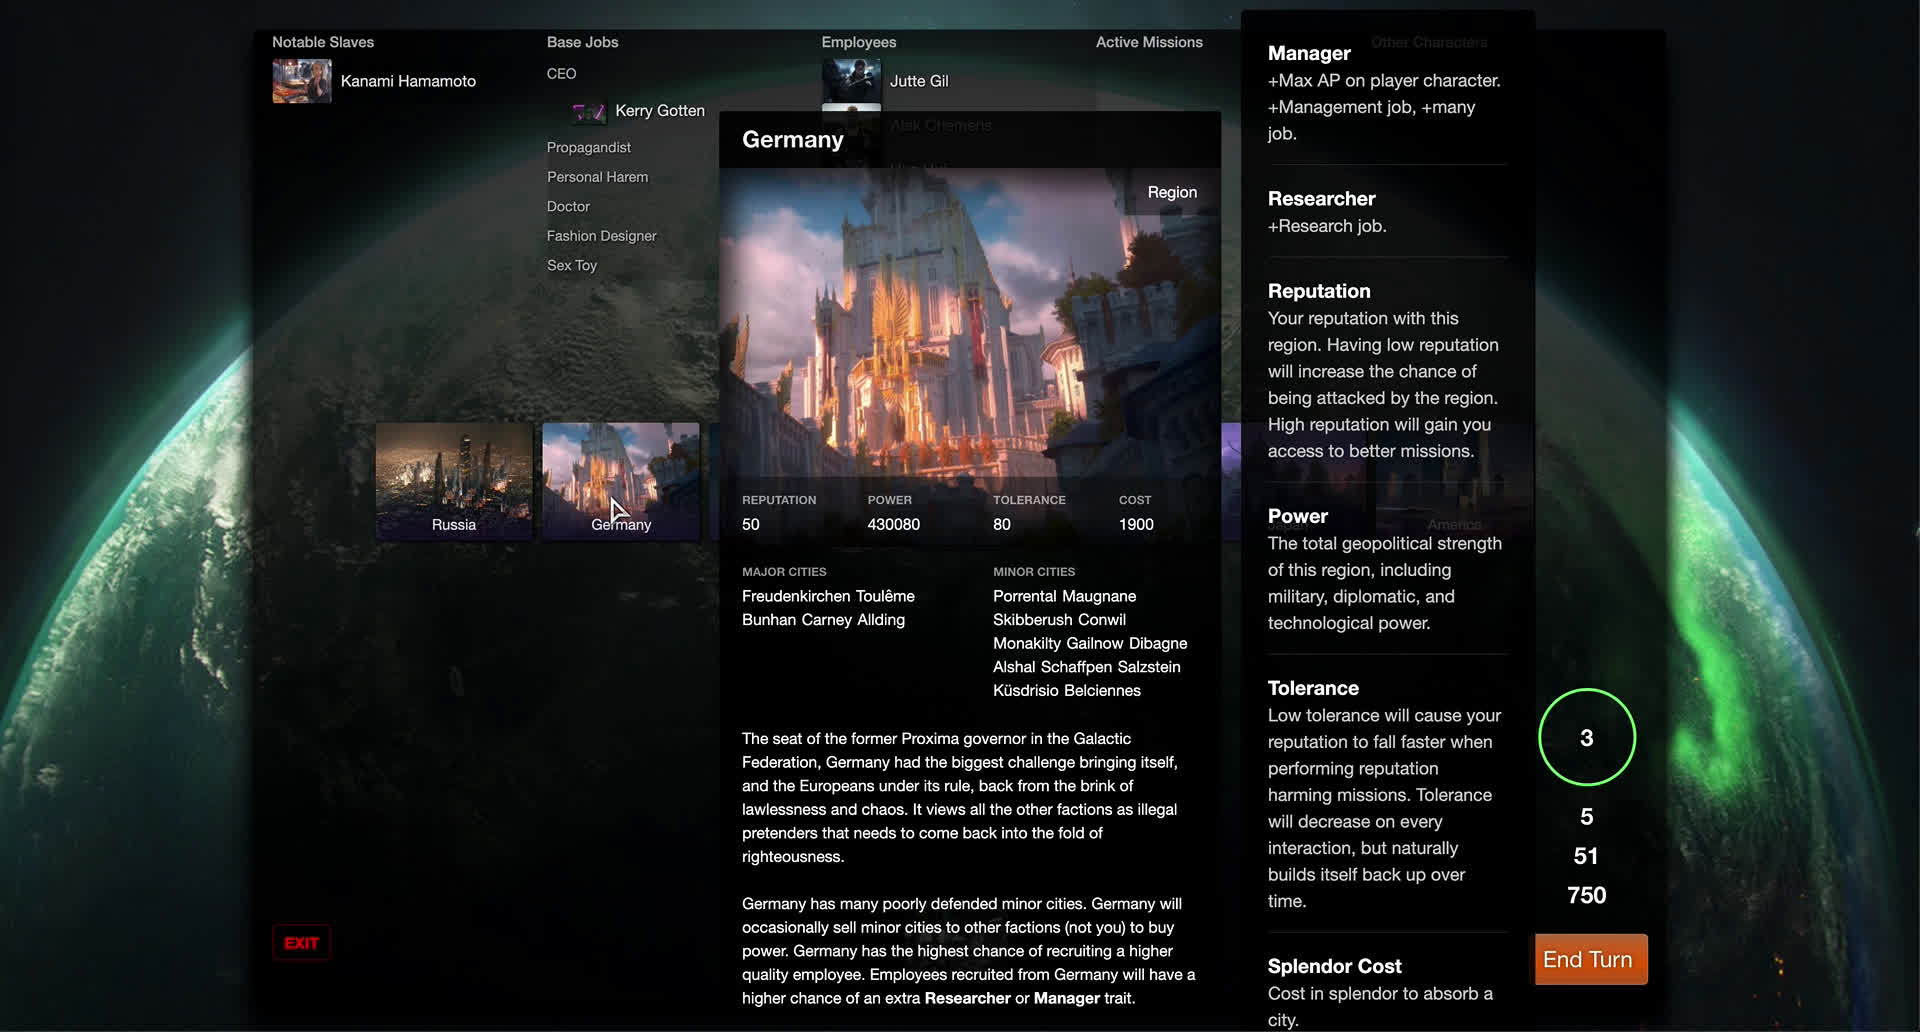Screen dimensions: 1920x1032
Task: Click the green action points circle
Action: (1586, 737)
